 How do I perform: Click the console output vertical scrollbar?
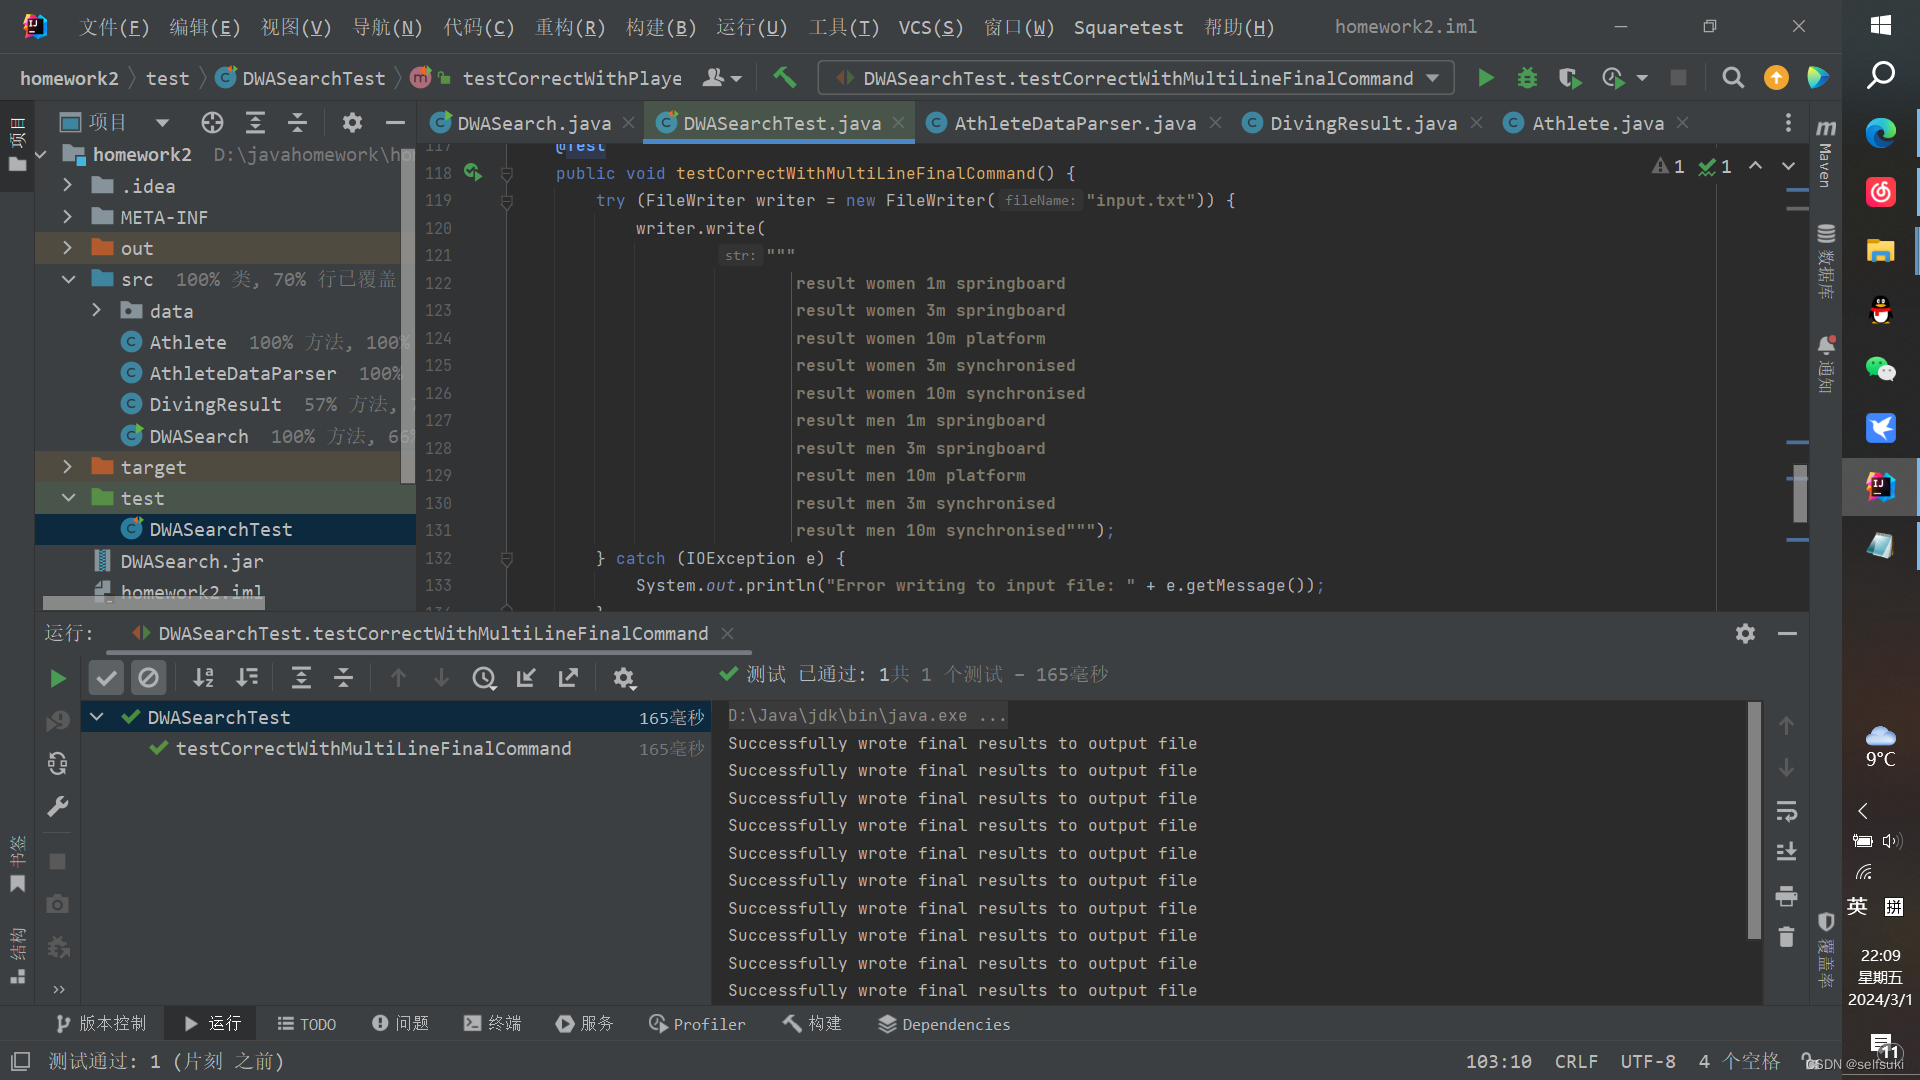tap(1753, 820)
